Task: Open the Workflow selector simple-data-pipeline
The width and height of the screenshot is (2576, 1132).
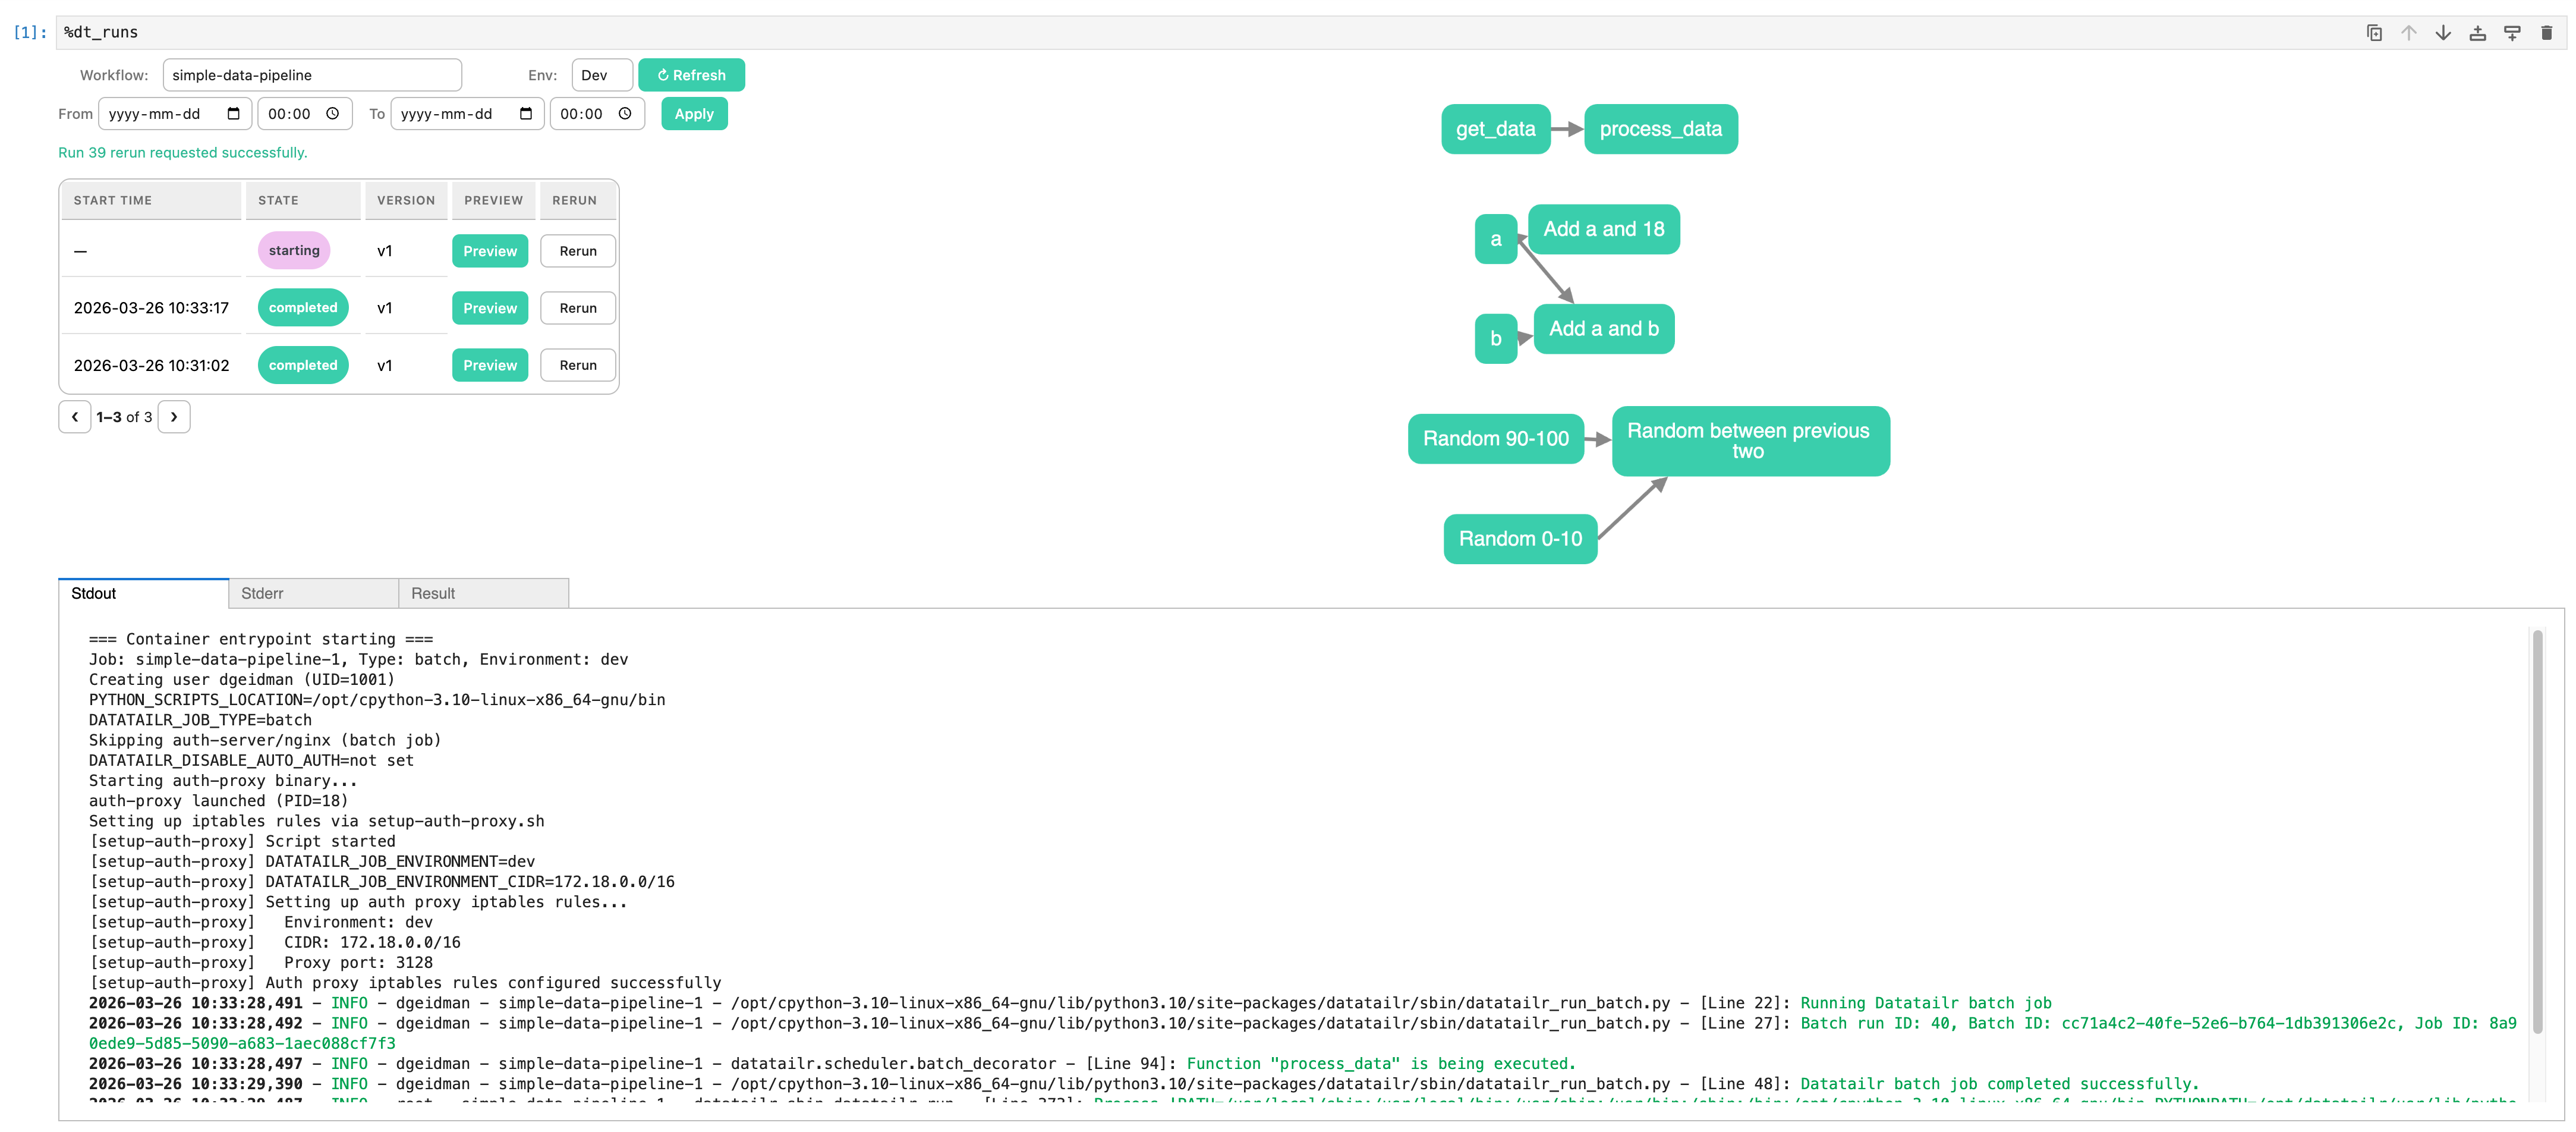Action: 312,74
